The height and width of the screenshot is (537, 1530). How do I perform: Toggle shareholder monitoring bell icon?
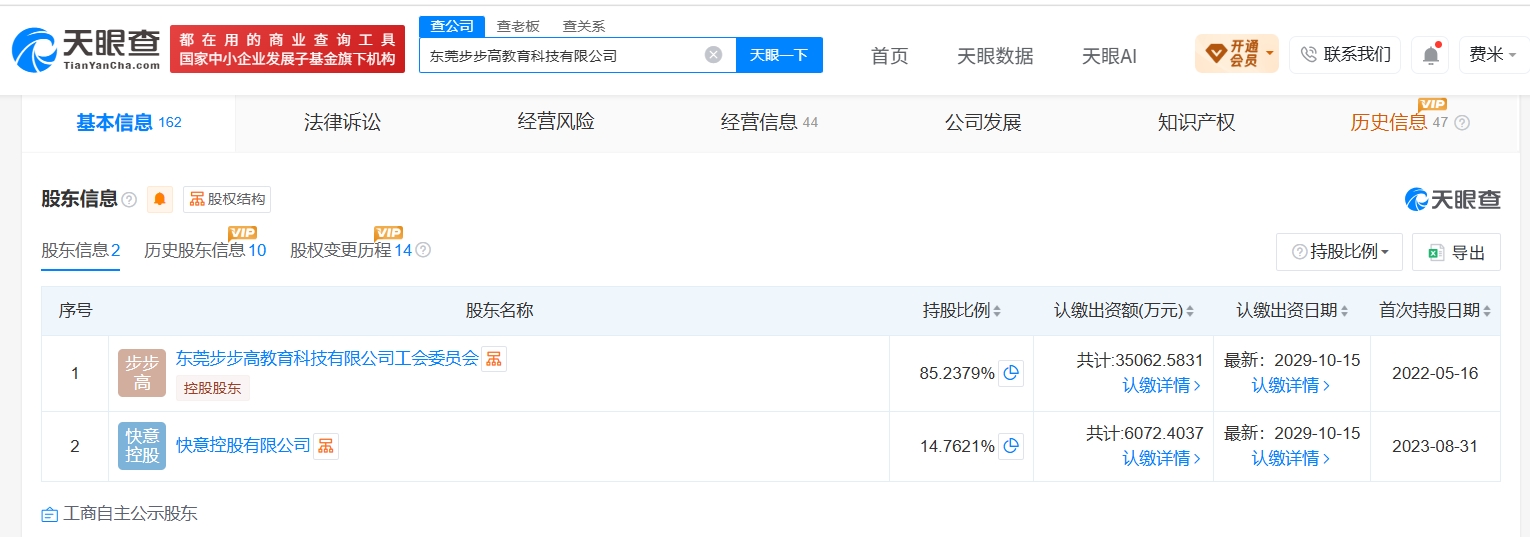160,199
